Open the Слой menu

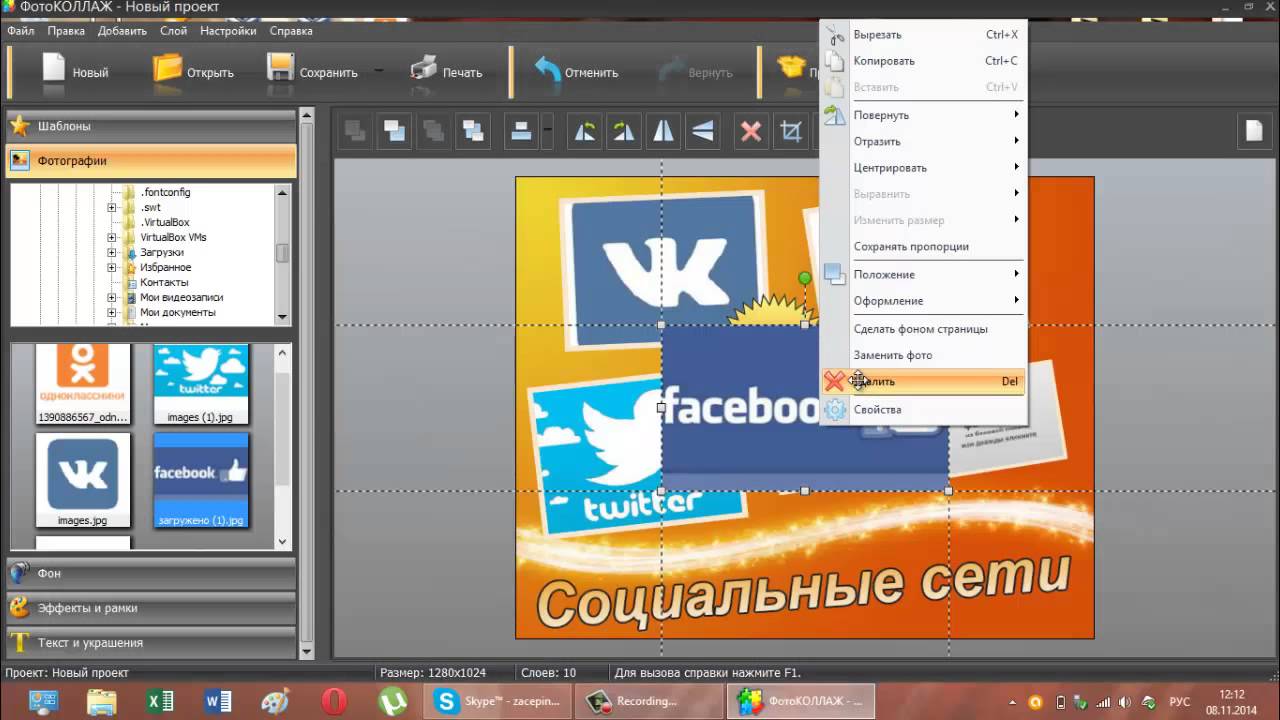173,31
